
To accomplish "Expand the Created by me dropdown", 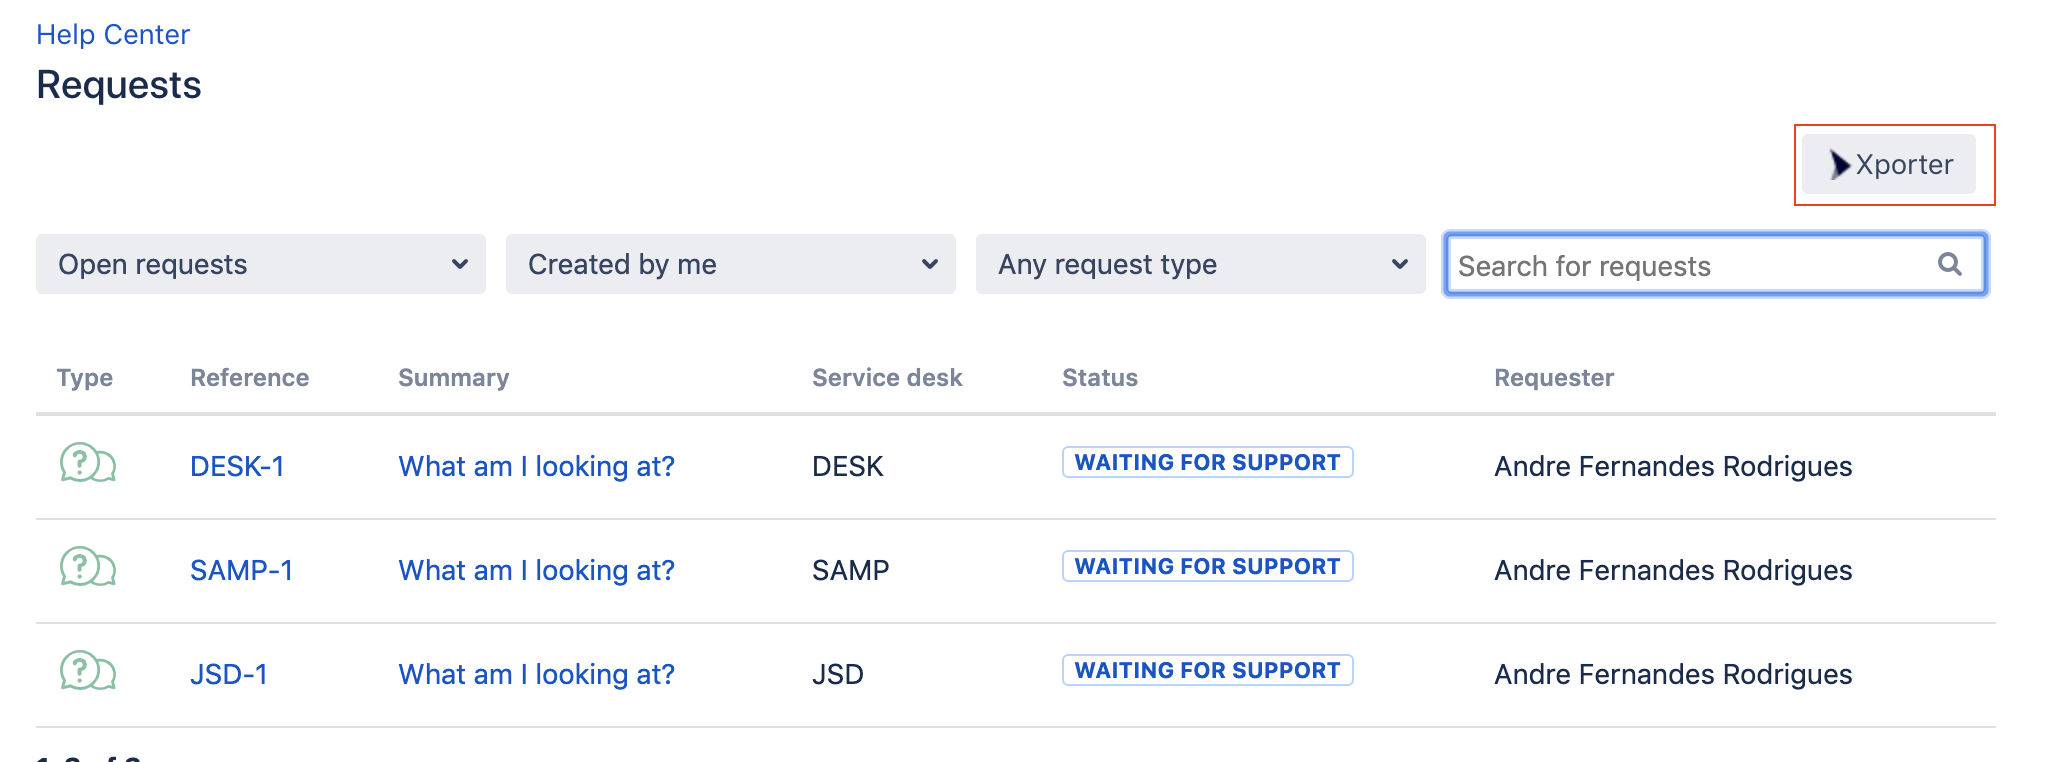I will click(730, 264).
